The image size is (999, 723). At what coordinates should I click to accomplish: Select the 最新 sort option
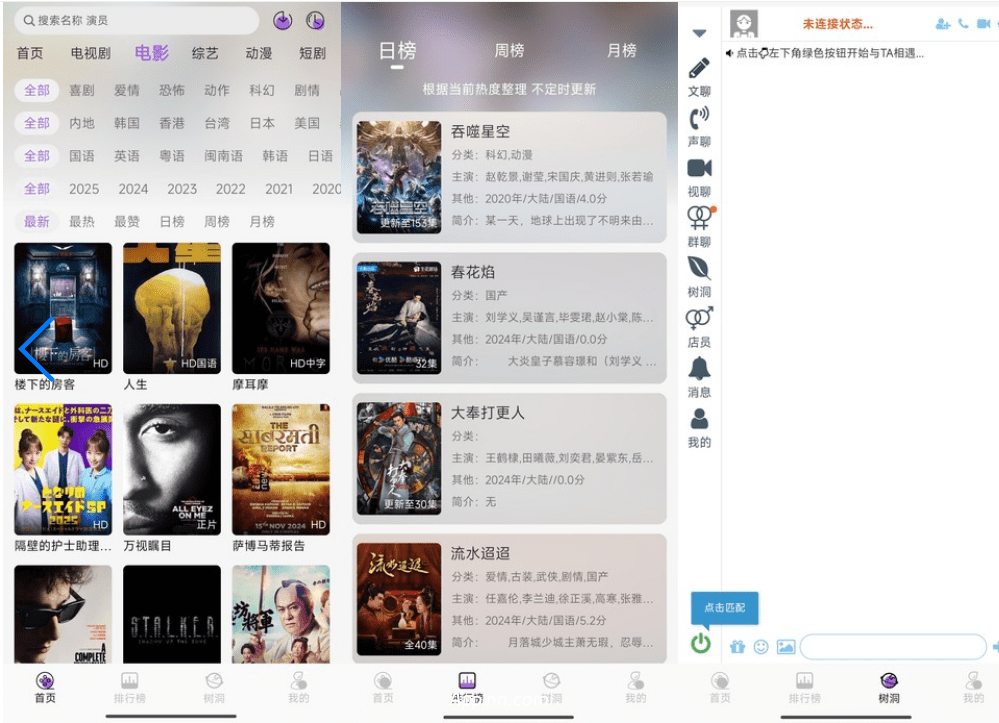click(37, 222)
